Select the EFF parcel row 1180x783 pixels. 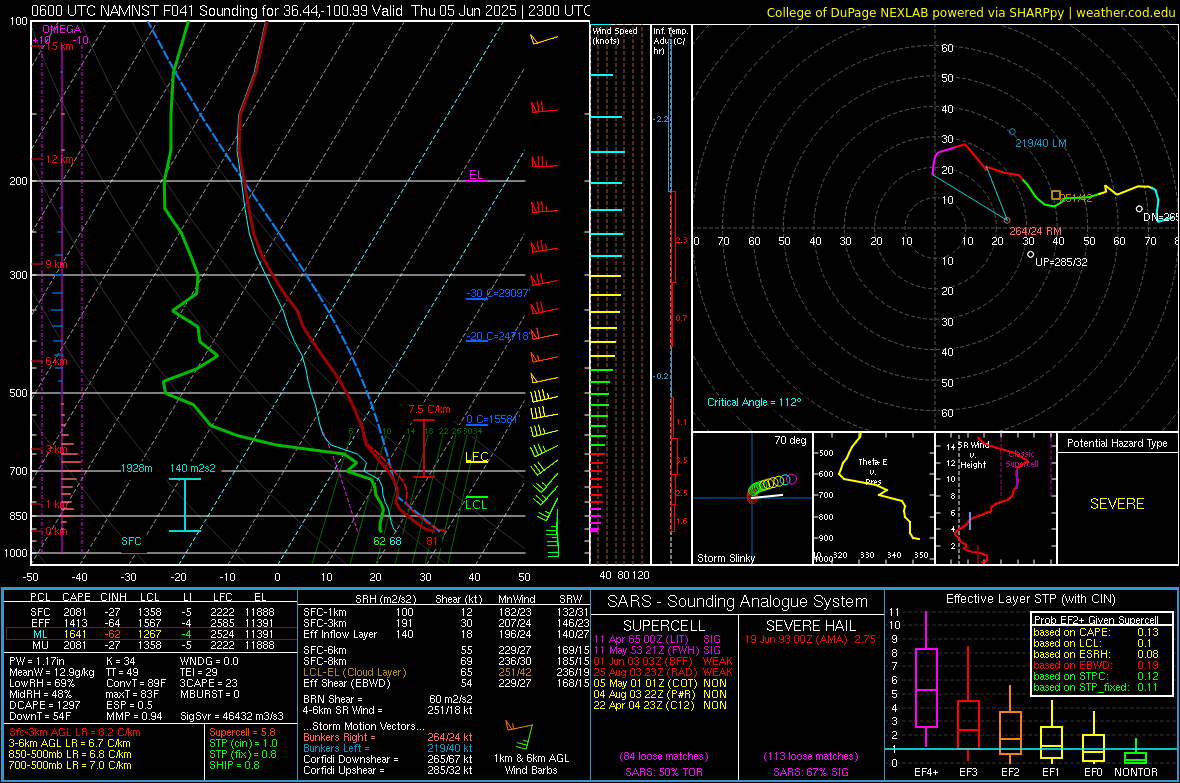pyautogui.click(x=151, y=623)
